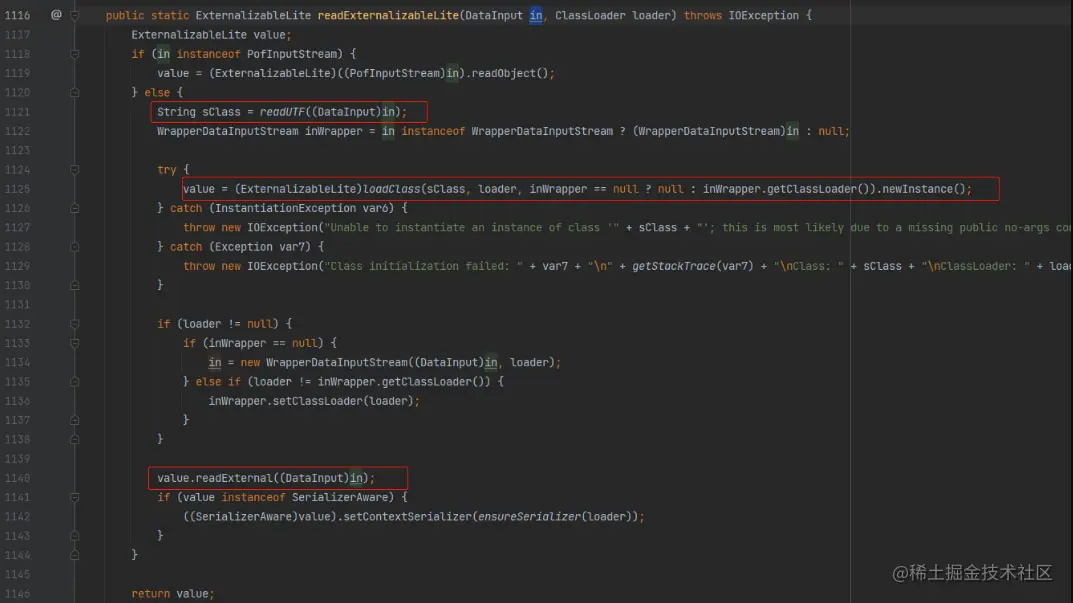Click the 'readObject()' call on line 1119
This screenshot has width=1073, height=603.
click(x=510, y=73)
